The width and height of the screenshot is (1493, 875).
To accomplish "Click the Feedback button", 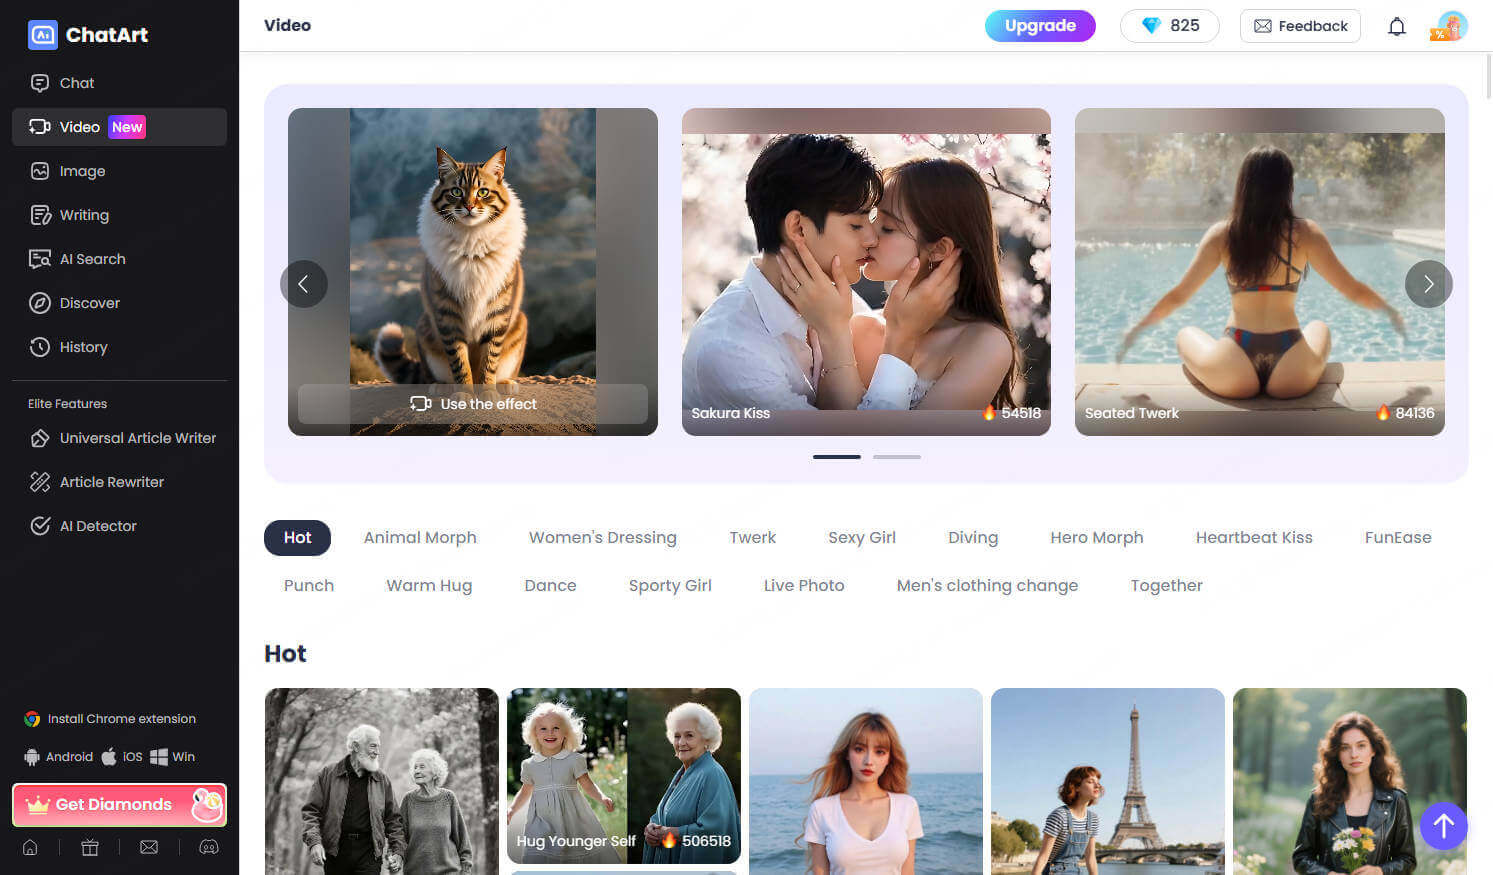I will [x=1300, y=26].
